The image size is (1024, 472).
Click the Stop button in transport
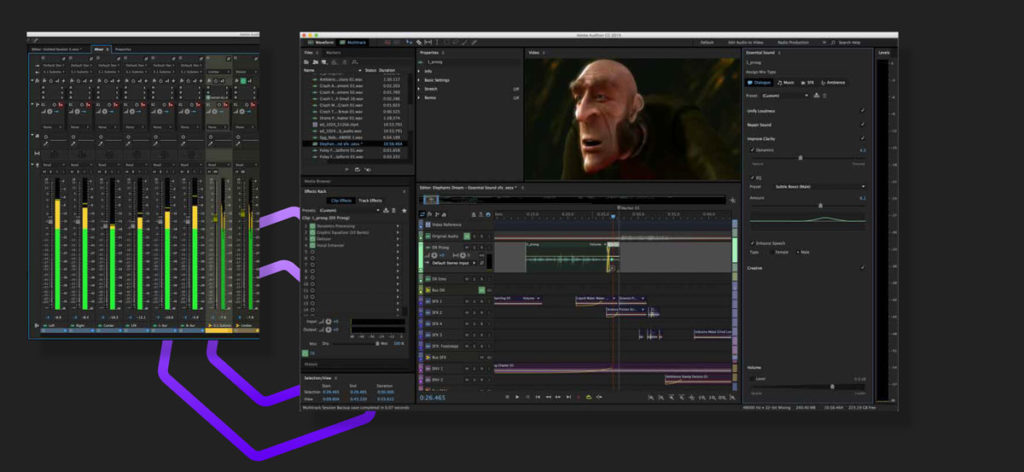coord(506,397)
